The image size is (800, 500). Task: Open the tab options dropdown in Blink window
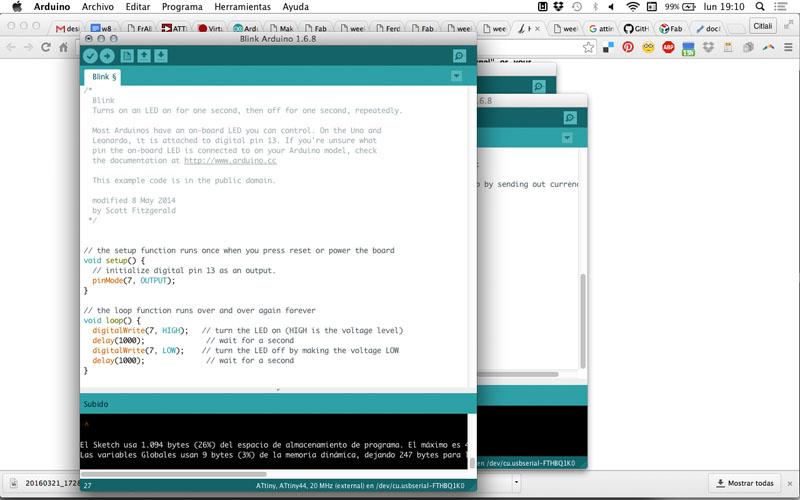pyautogui.click(x=457, y=76)
